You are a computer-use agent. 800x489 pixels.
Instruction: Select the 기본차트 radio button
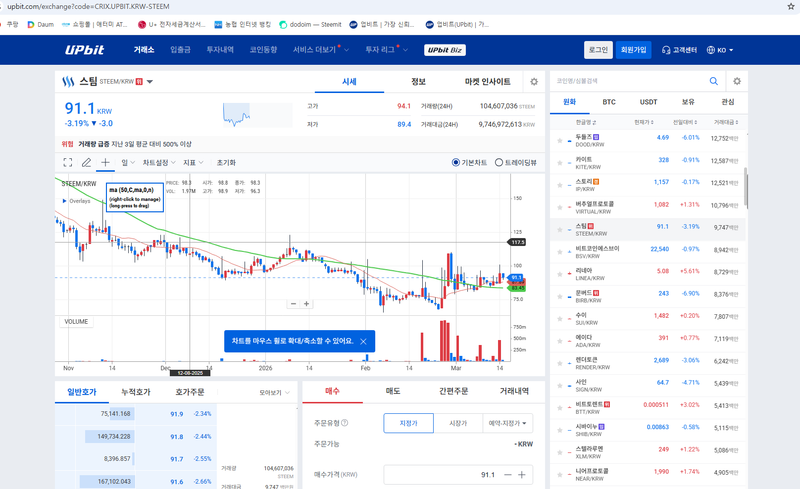tap(456, 162)
